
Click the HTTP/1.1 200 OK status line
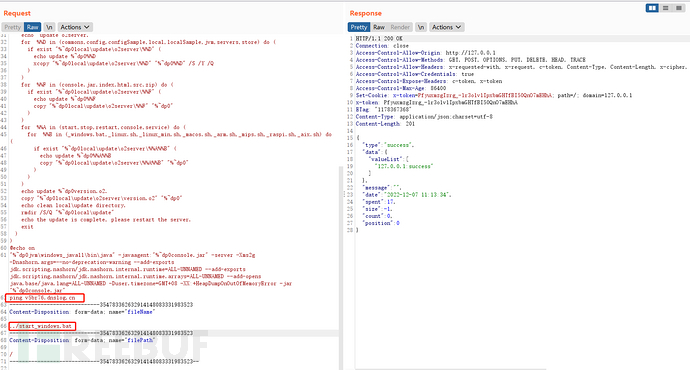pyautogui.click(x=379, y=39)
